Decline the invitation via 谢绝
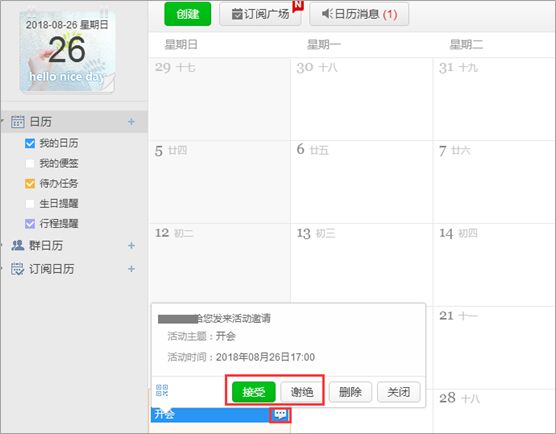This screenshot has width=556, height=434. [x=302, y=392]
